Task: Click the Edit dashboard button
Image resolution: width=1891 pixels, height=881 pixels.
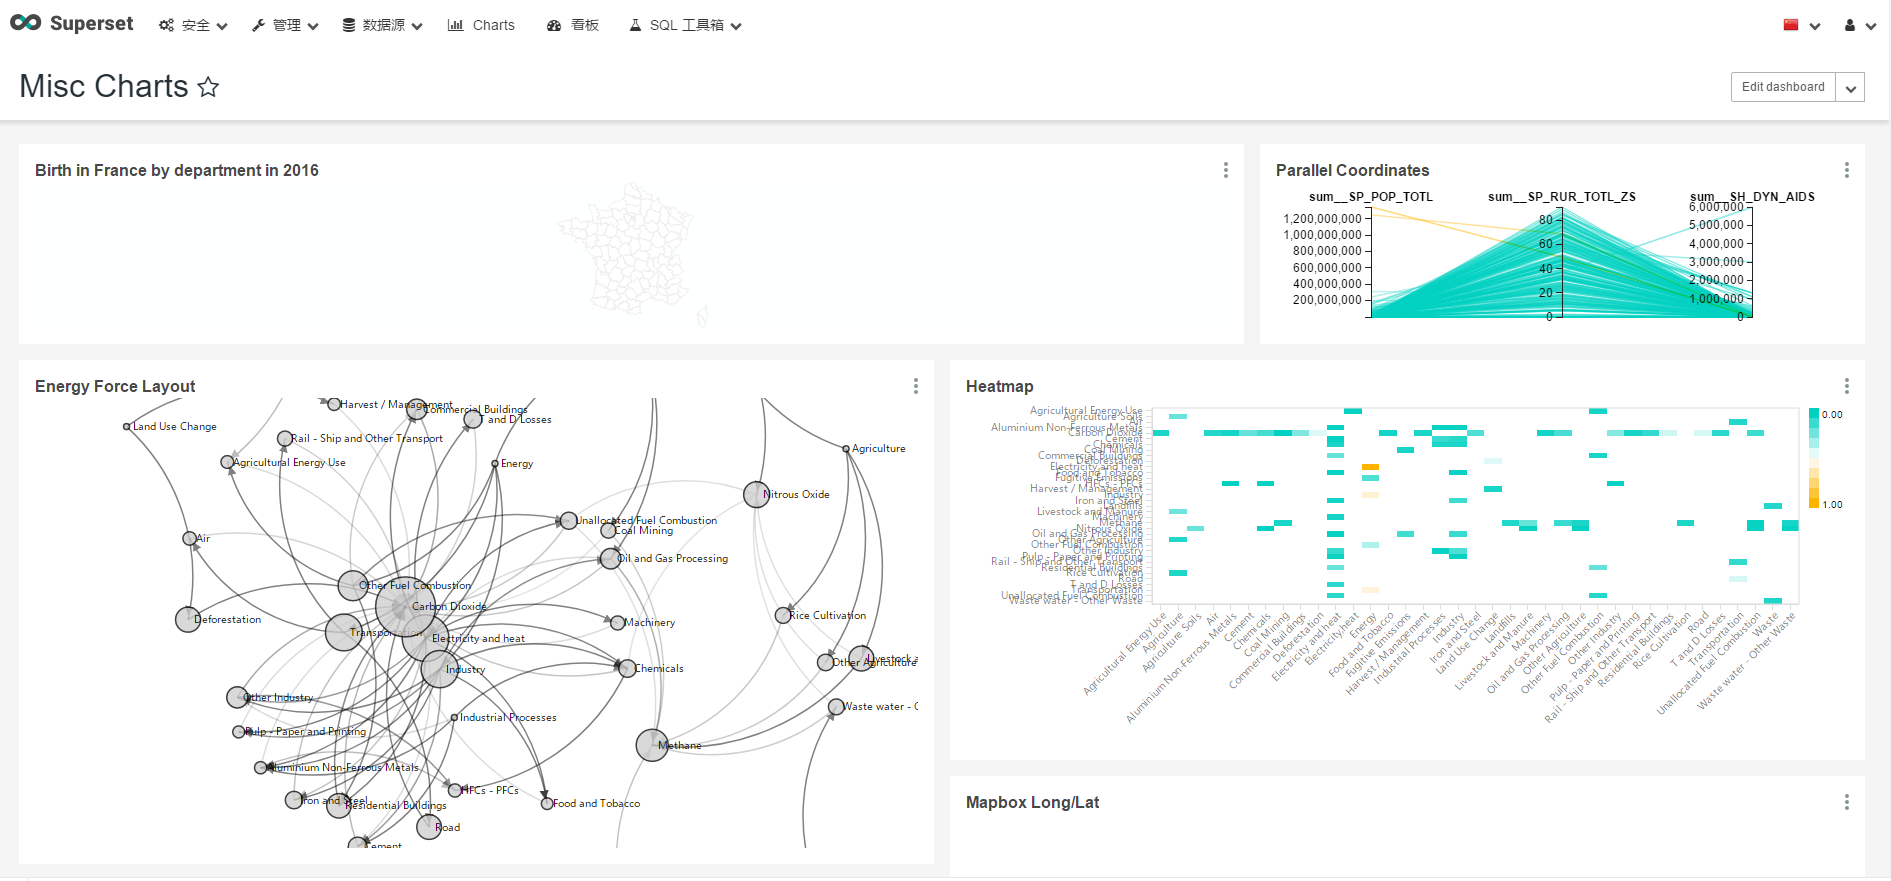Action: coord(1782,87)
